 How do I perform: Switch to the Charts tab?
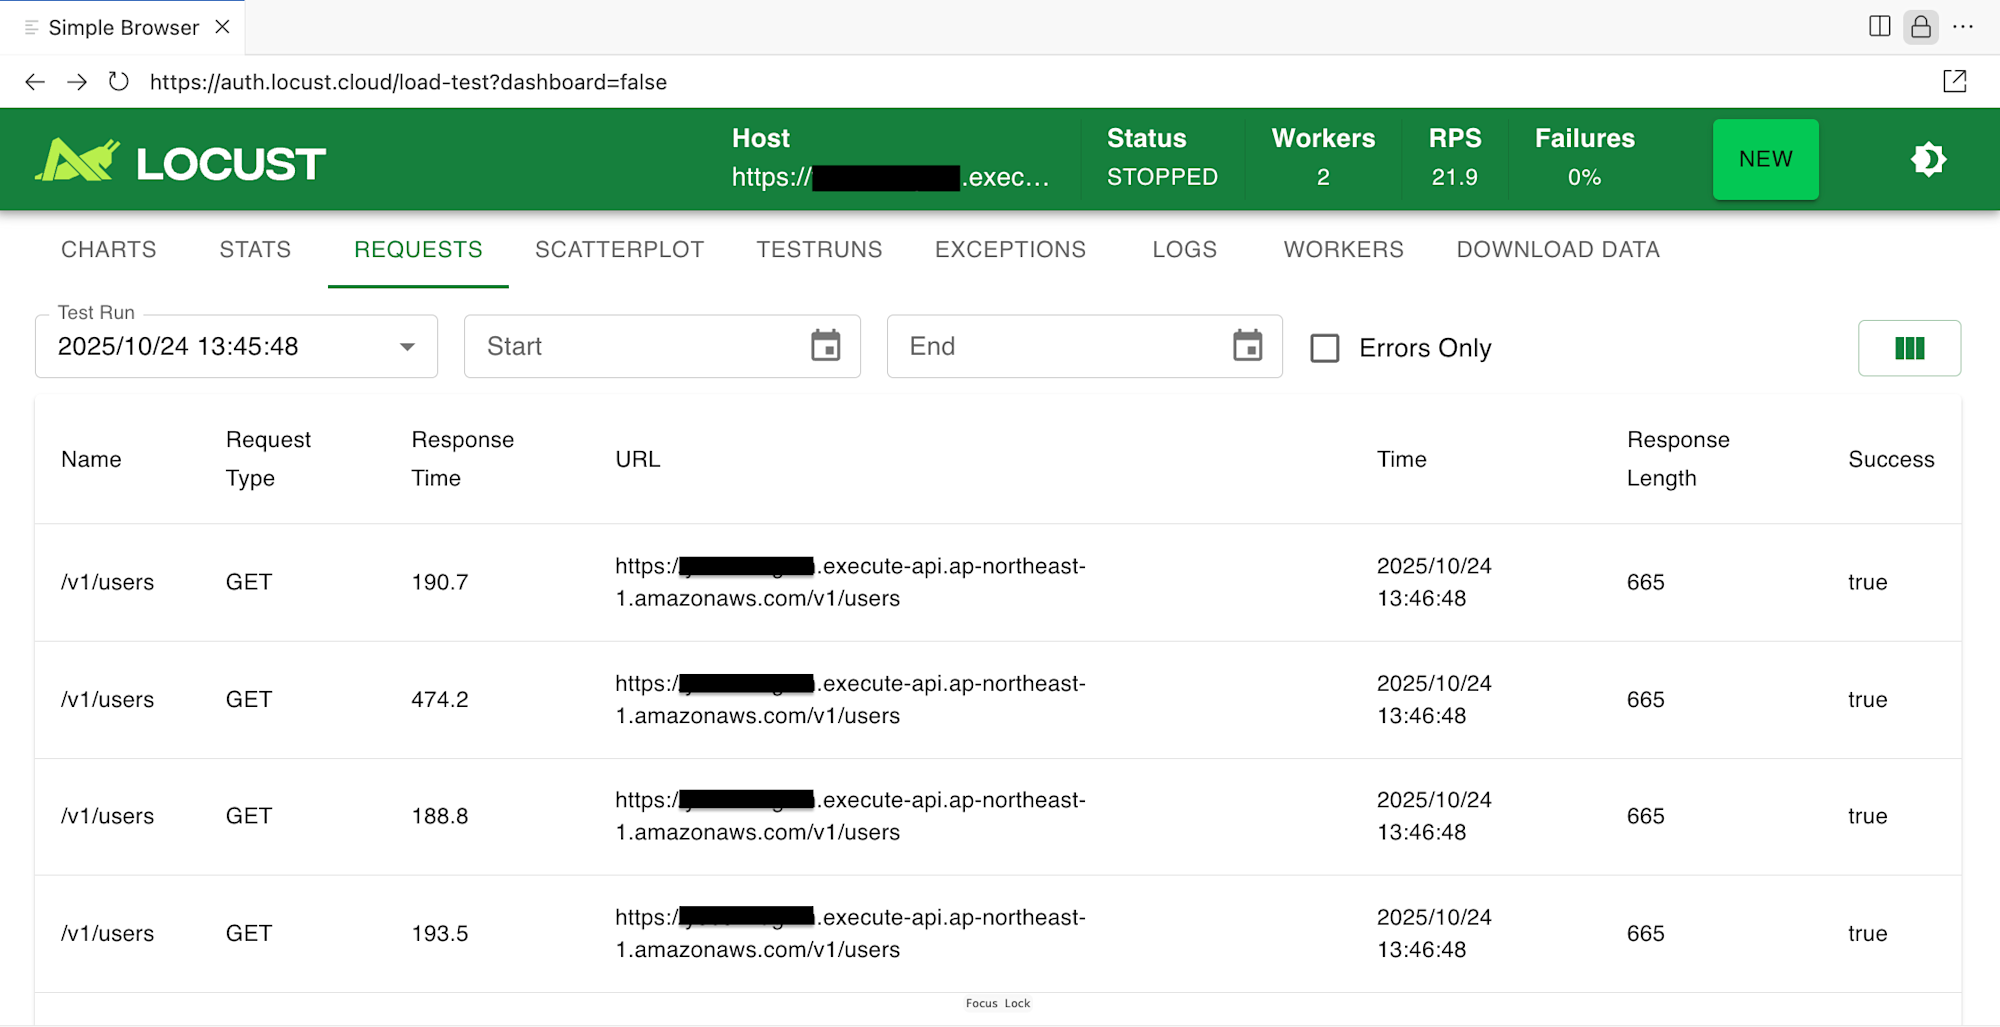[109, 250]
